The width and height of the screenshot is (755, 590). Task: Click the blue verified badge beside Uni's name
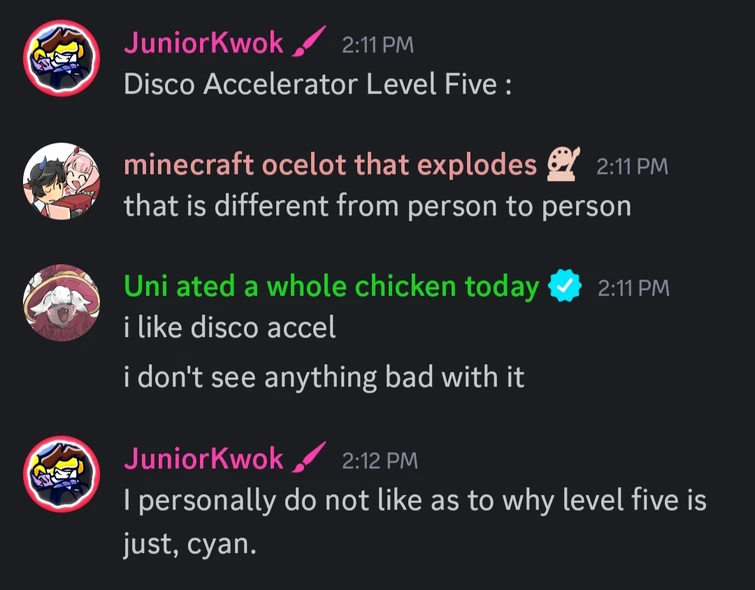tap(566, 288)
